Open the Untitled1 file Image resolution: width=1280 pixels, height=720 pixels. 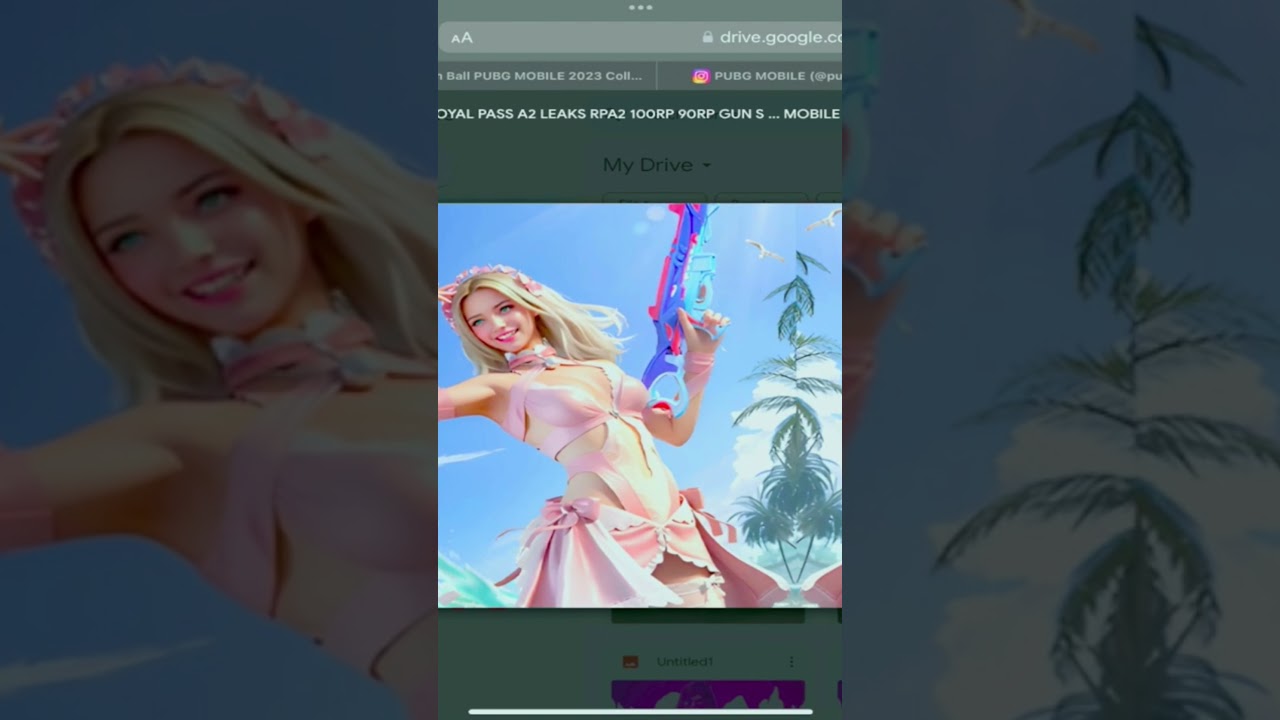(685, 662)
